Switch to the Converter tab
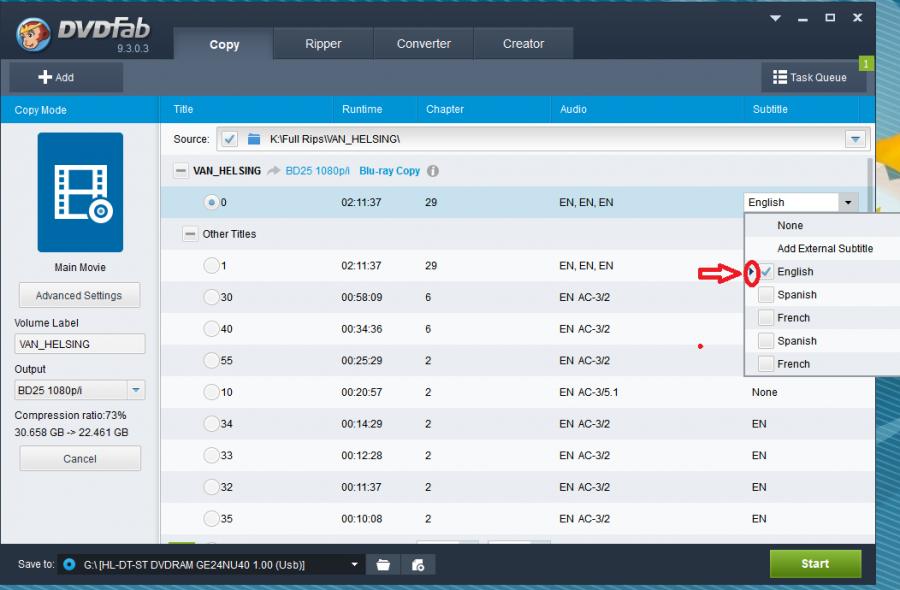 pos(424,44)
